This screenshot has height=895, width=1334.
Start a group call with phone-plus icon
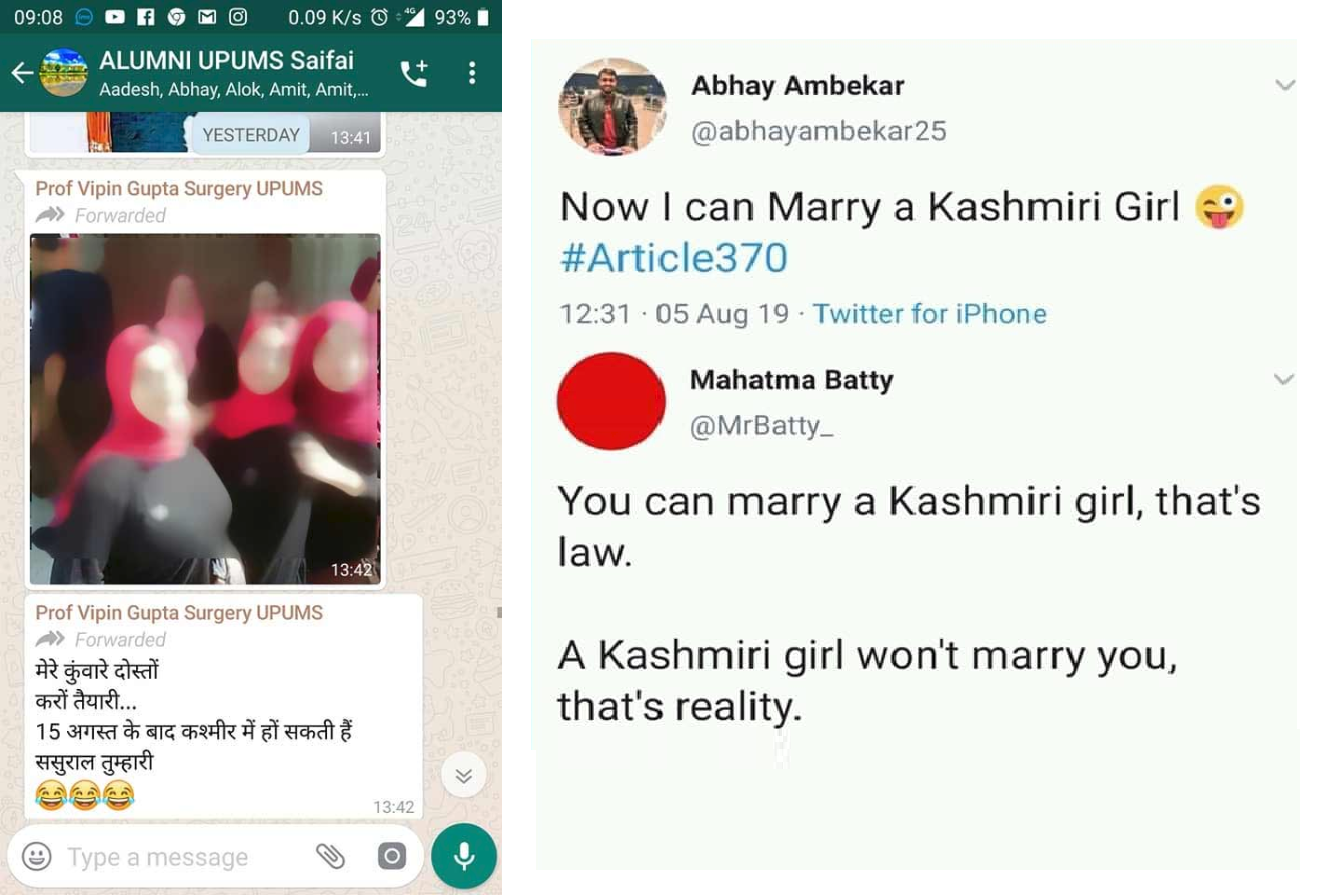pos(414,73)
